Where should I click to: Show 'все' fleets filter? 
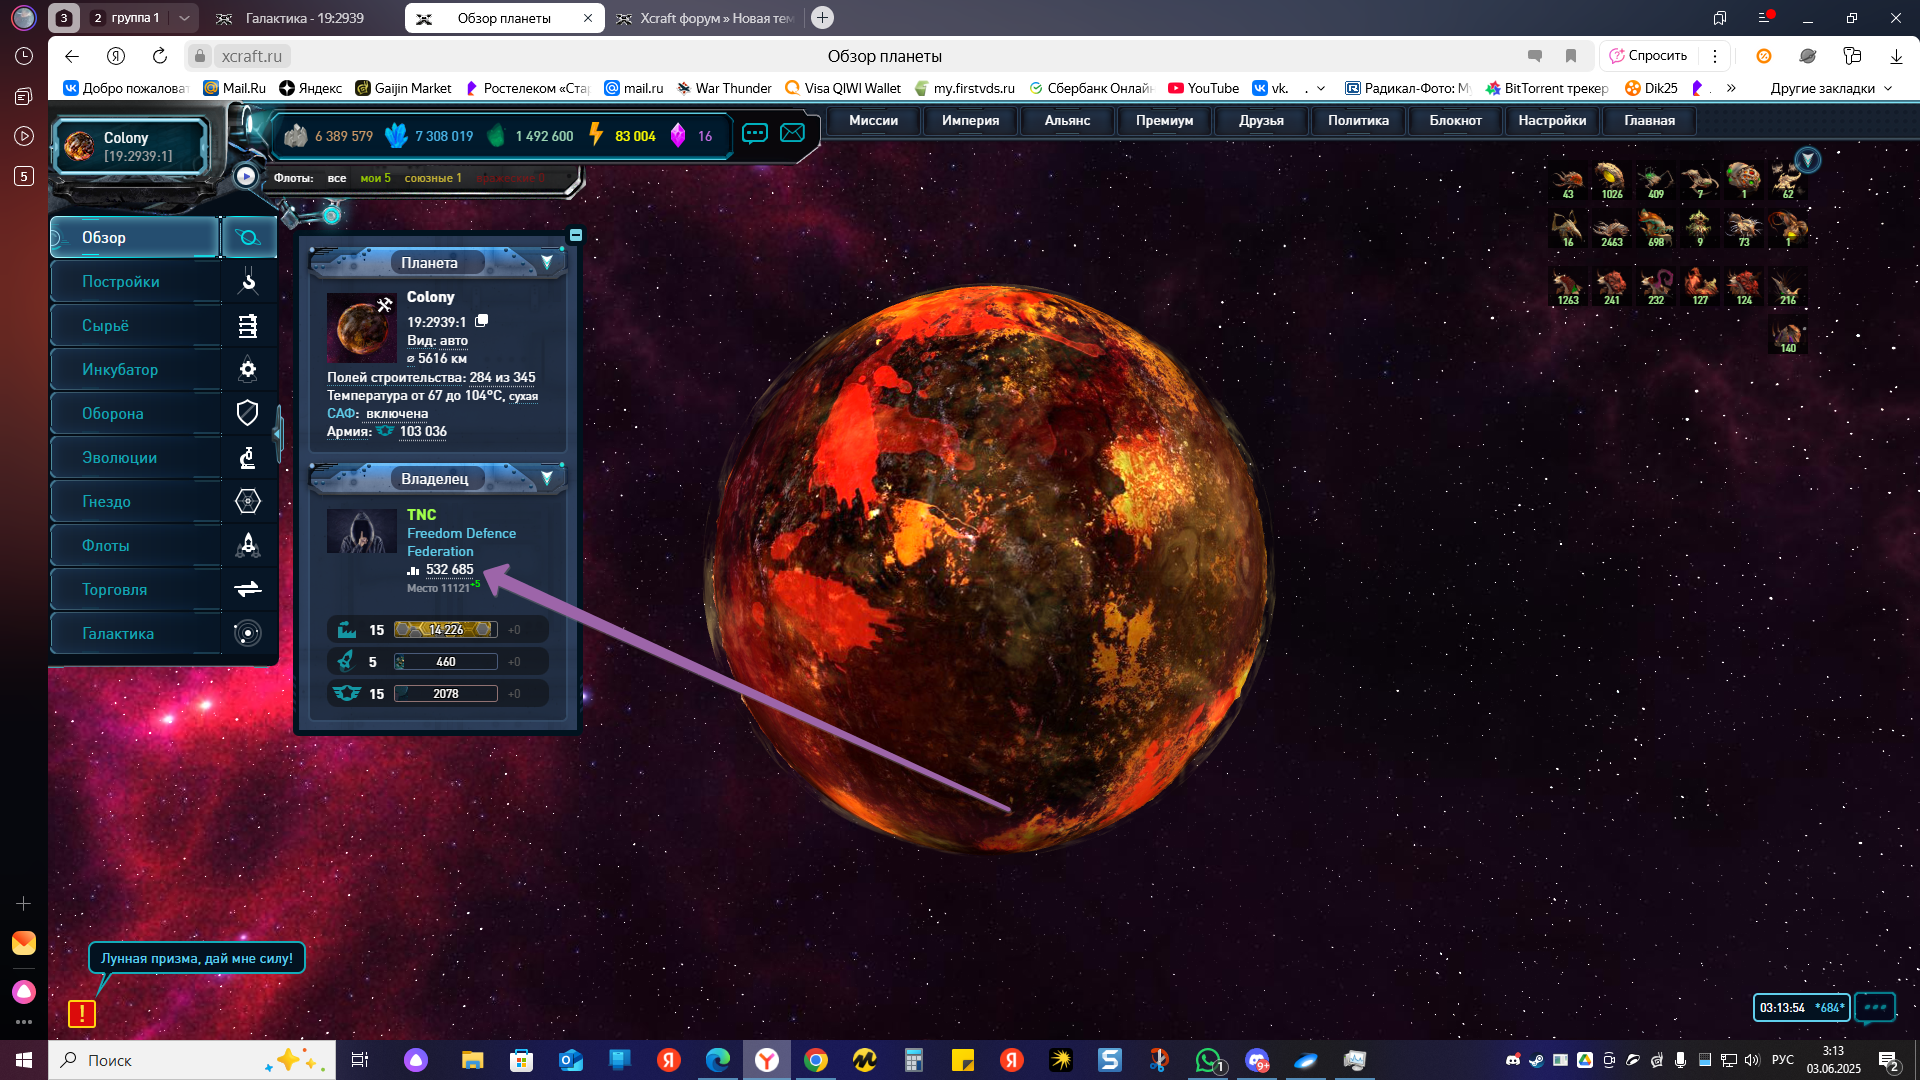[337, 178]
